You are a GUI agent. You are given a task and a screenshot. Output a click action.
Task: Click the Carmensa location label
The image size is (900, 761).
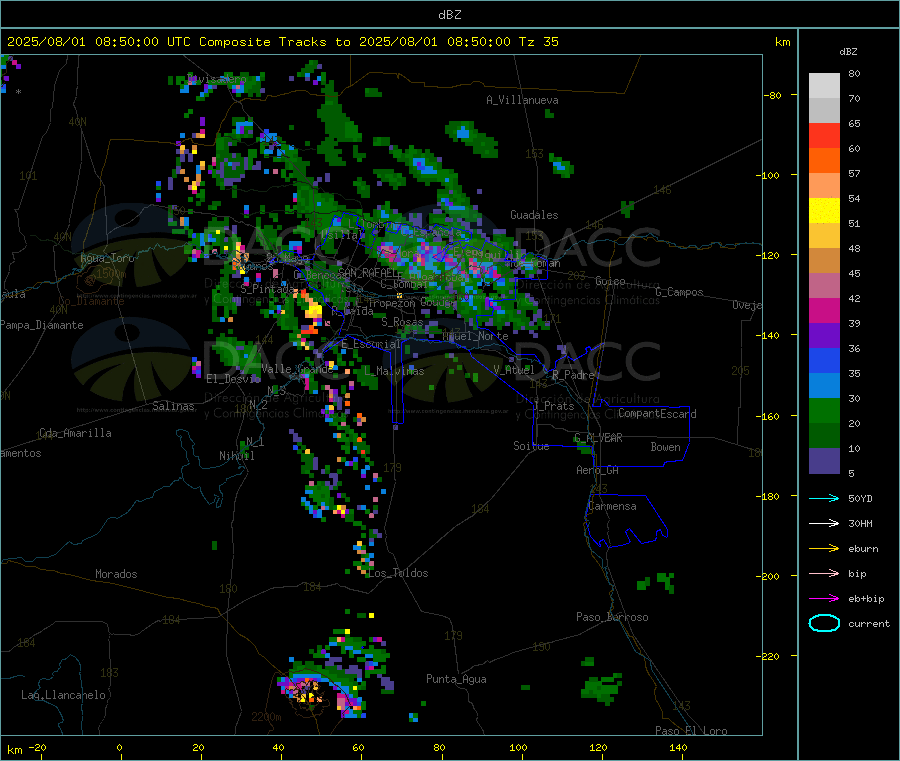pyautogui.click(x=612, y=506)
